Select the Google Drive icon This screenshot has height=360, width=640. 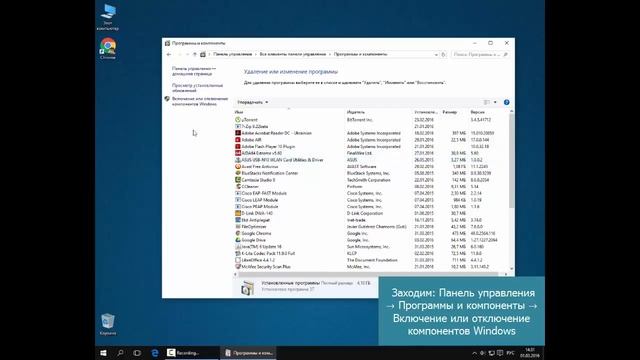click(238, 240)
